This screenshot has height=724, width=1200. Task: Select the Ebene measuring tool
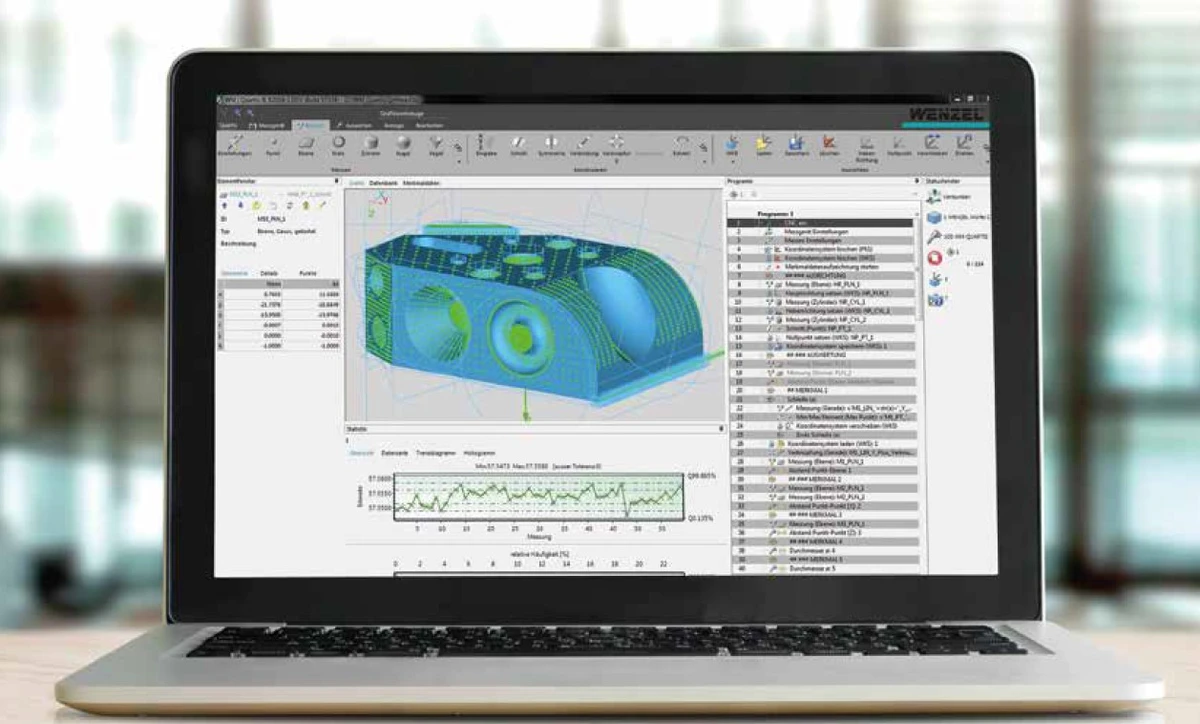pos(307,146)
